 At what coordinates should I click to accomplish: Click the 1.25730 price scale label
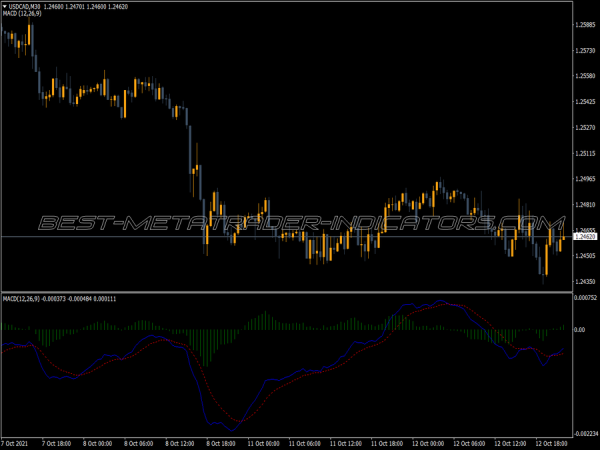[585, 51]
